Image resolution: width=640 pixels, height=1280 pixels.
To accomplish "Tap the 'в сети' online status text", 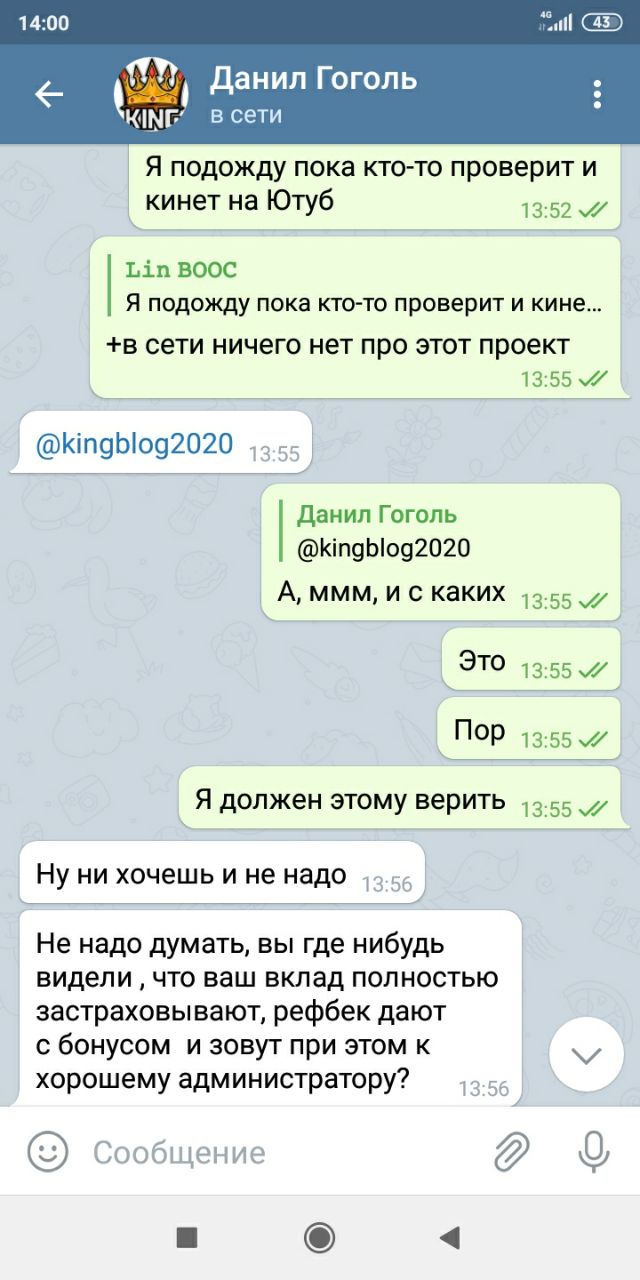I will coord(246,115).
